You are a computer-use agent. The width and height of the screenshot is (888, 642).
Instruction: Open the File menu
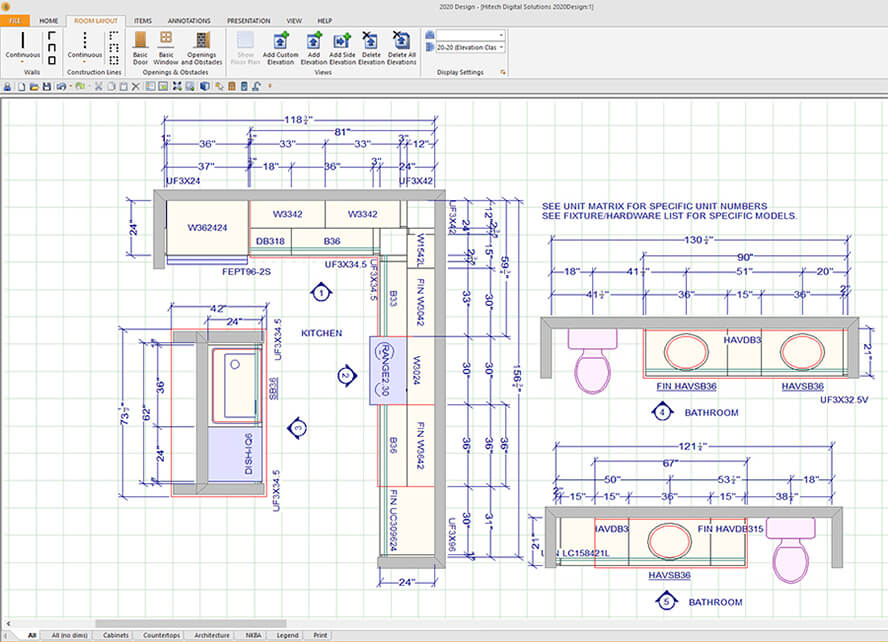tap(15, 20)
